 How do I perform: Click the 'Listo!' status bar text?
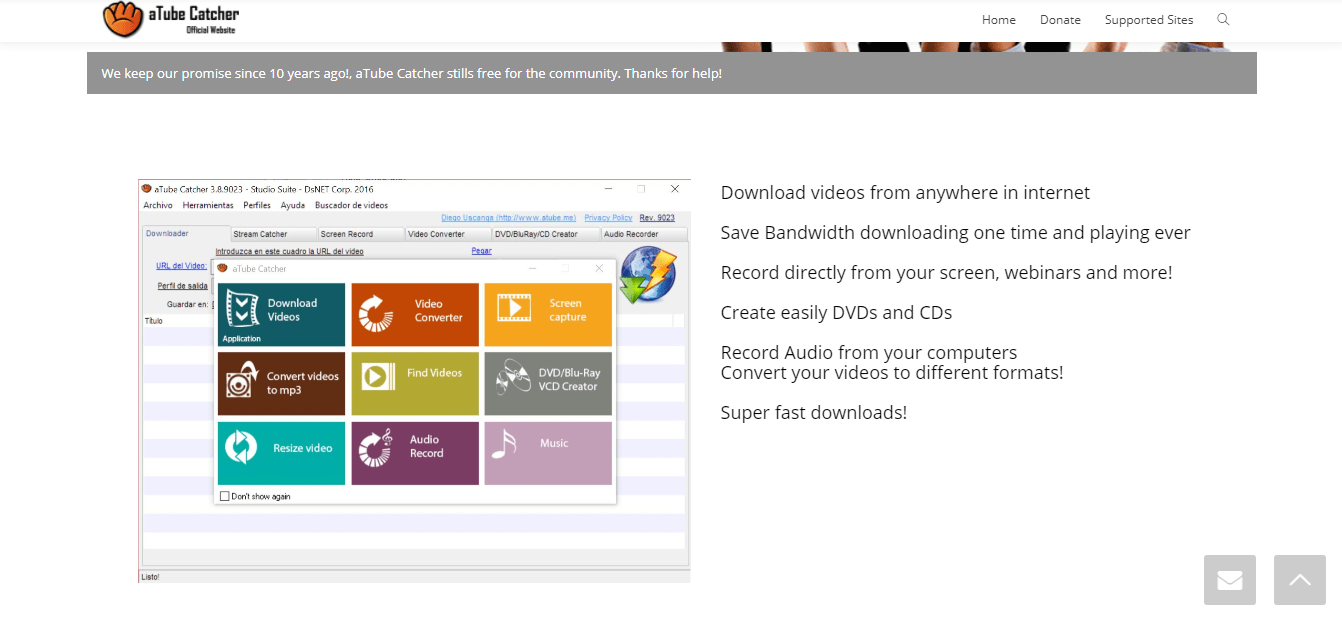coord(150,577)
